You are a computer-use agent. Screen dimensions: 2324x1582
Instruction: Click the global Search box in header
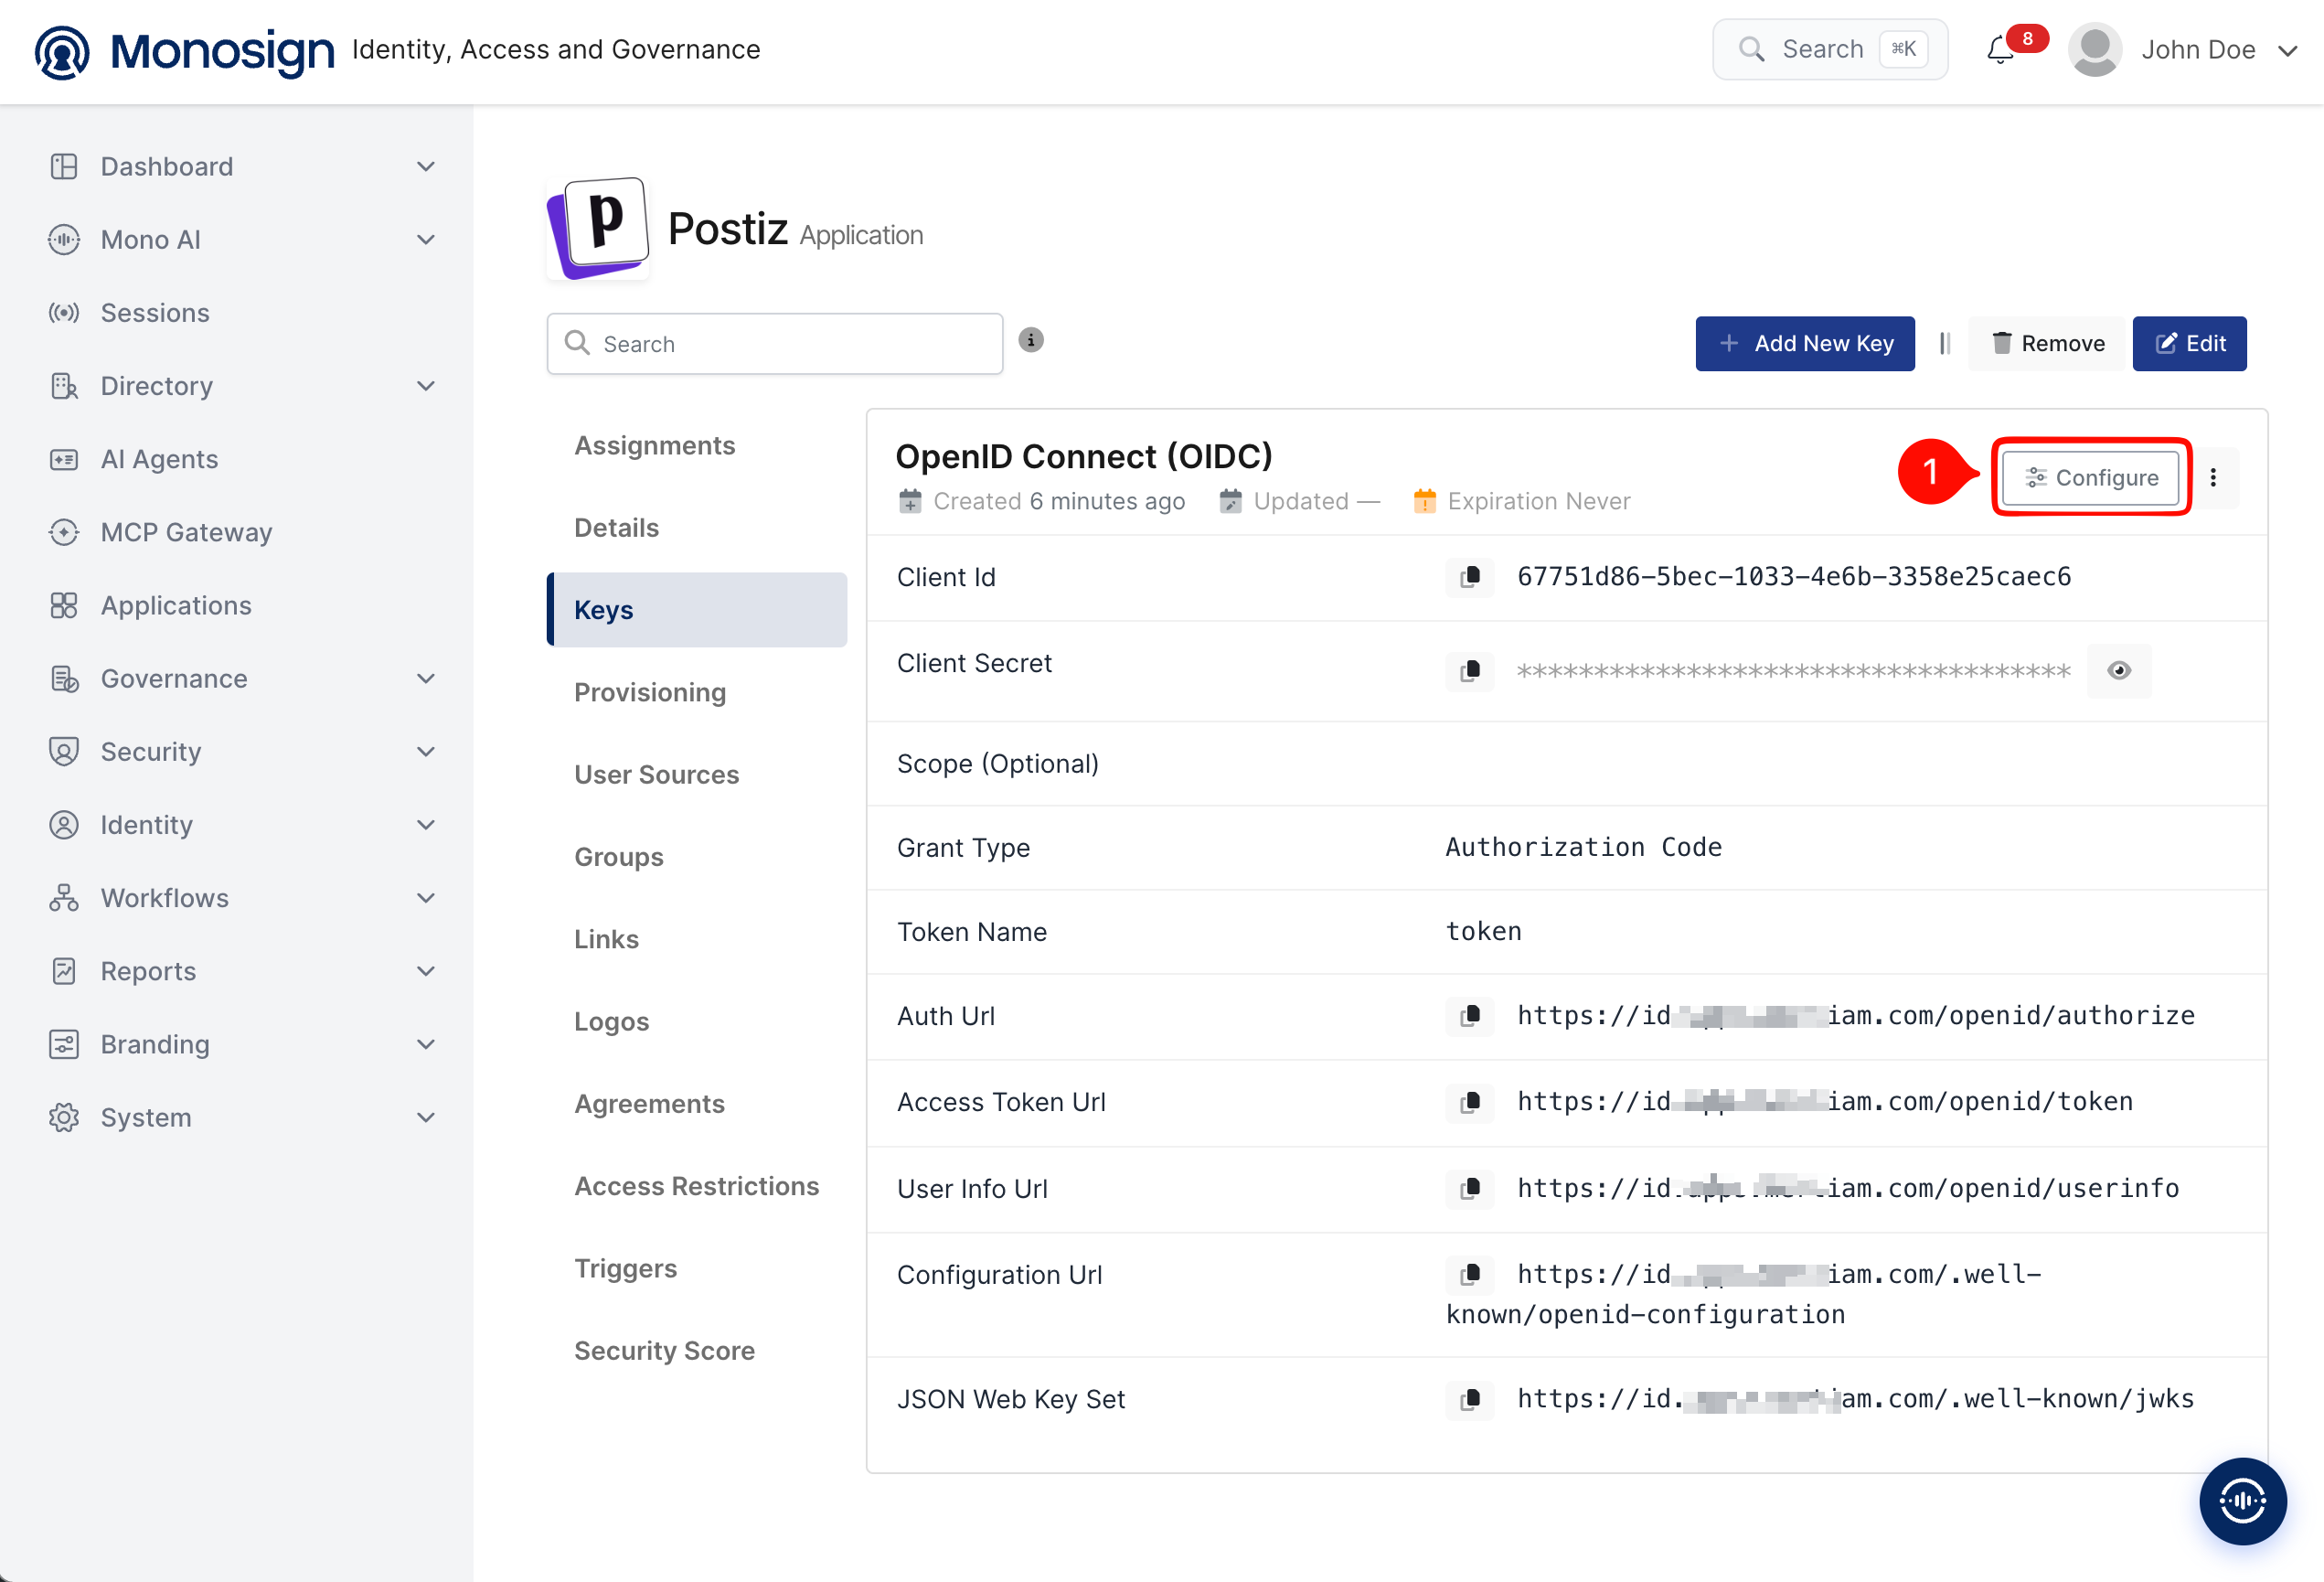point(1830,49)
